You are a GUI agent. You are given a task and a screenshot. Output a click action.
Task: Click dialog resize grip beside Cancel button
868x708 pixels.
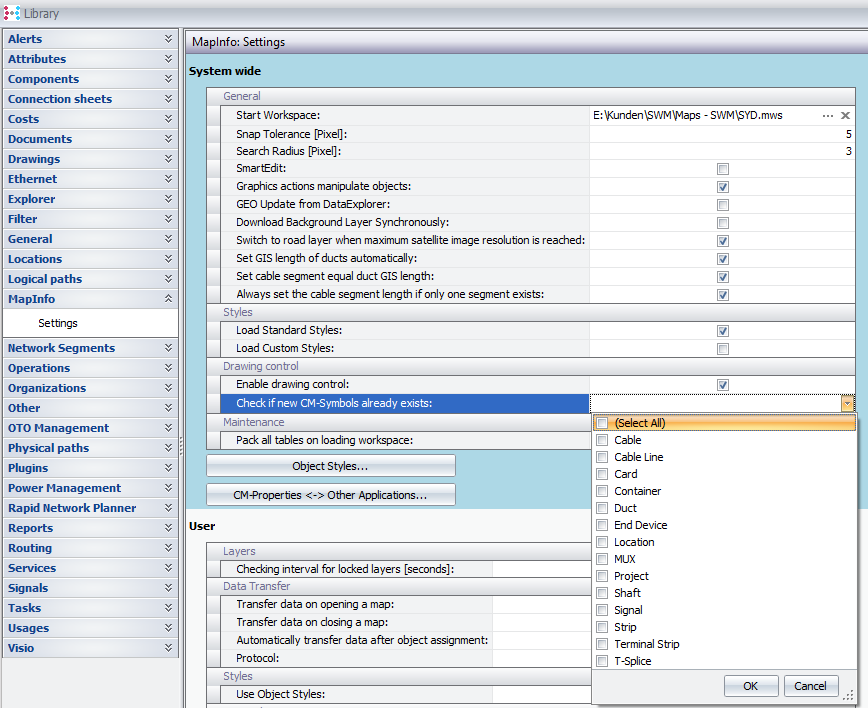point(848,695)
